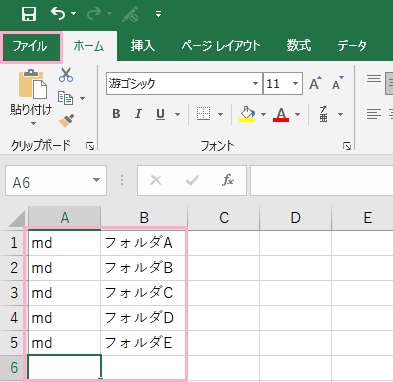Select row 1 header
393x382 pixels.
(x=14, y=243)
